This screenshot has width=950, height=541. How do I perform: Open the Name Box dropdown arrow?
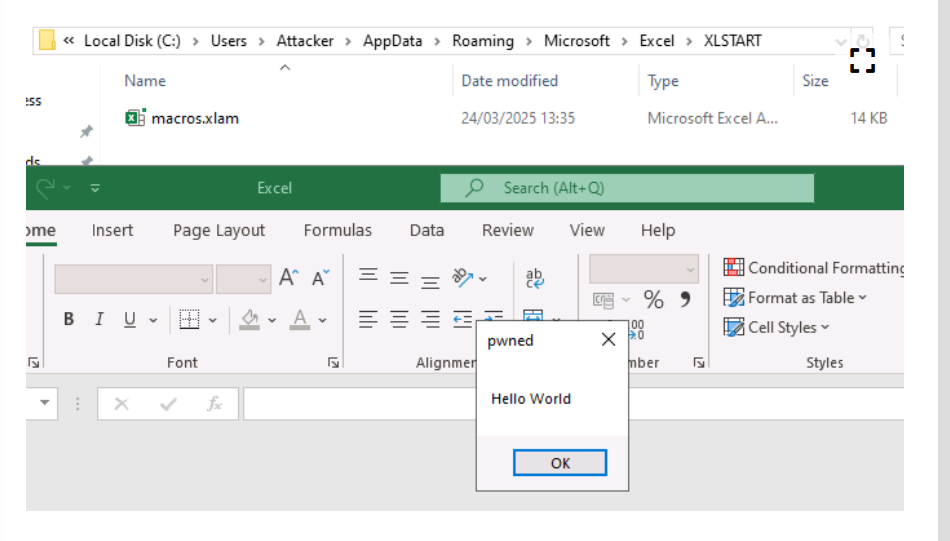[45, 403]
